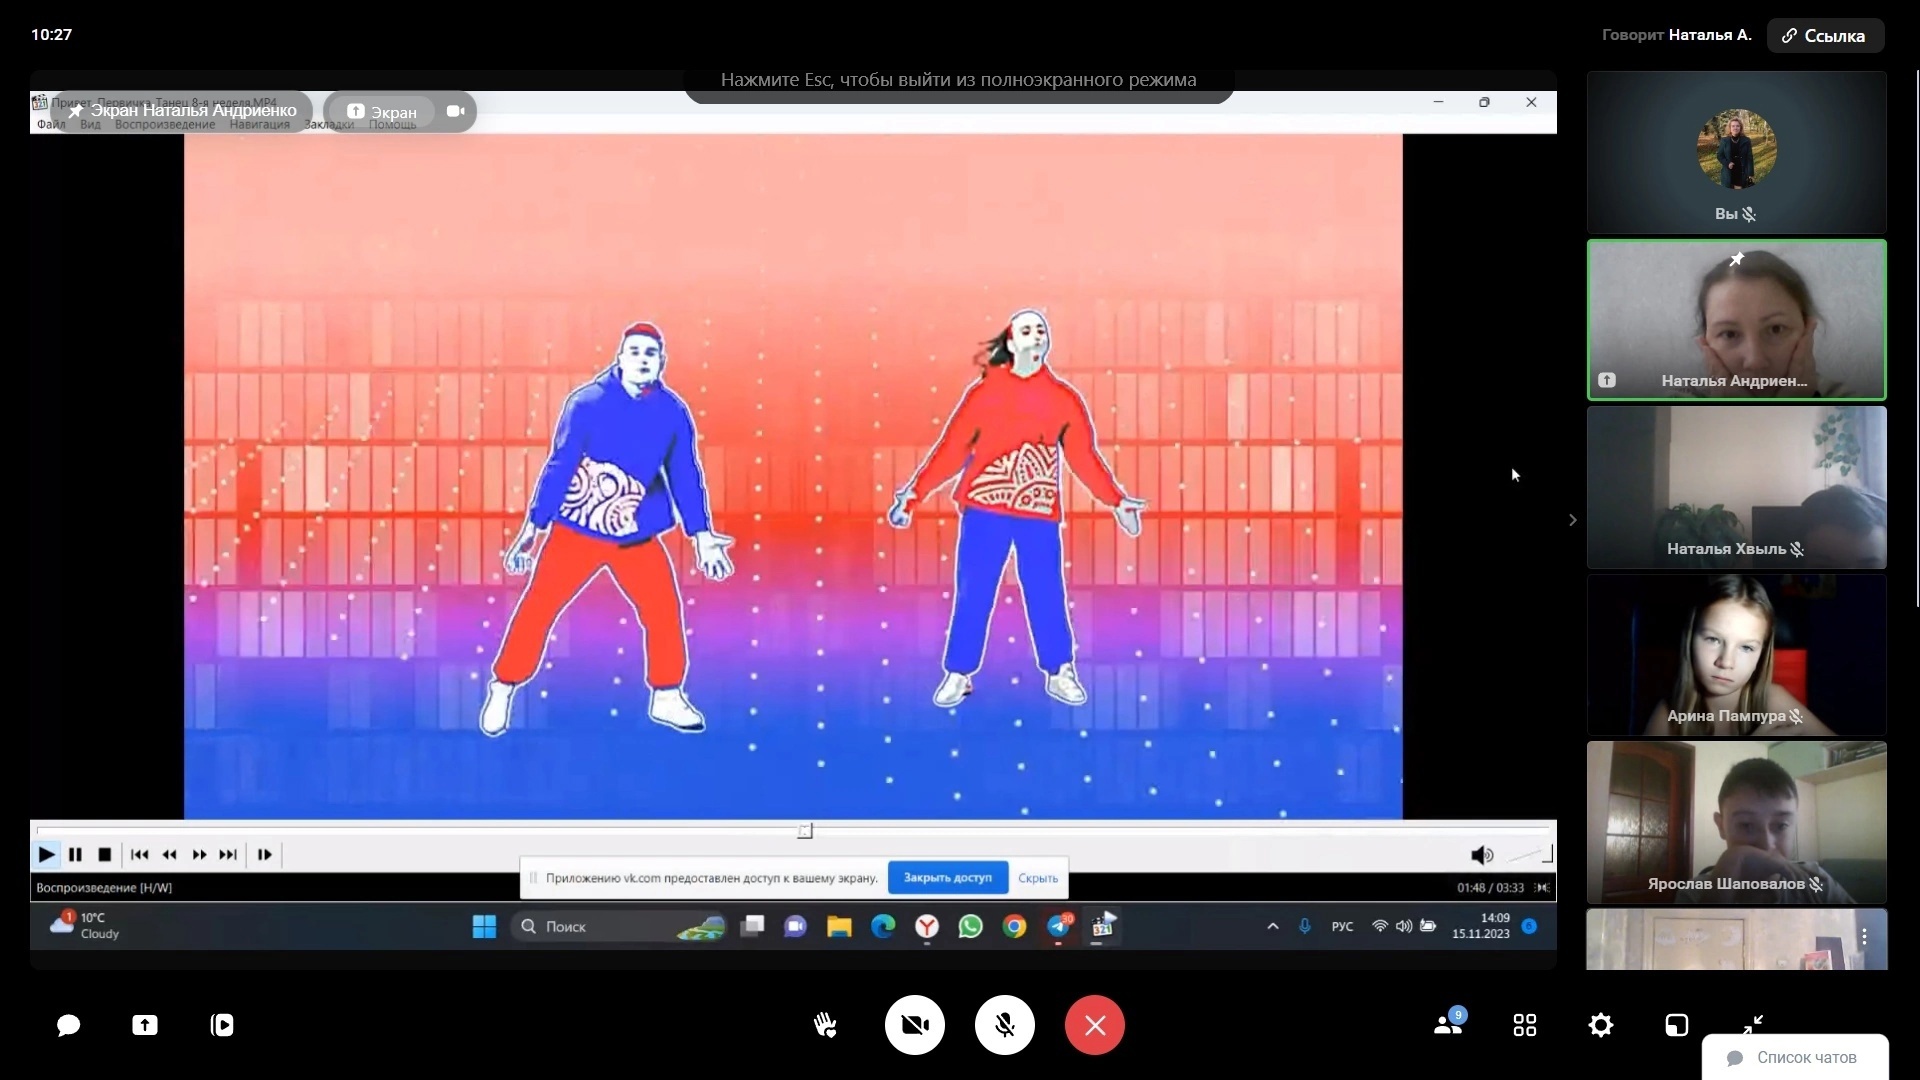
Task: Click the WhatsApp icon in shared taskbar
Action: (x=970, y=927)
